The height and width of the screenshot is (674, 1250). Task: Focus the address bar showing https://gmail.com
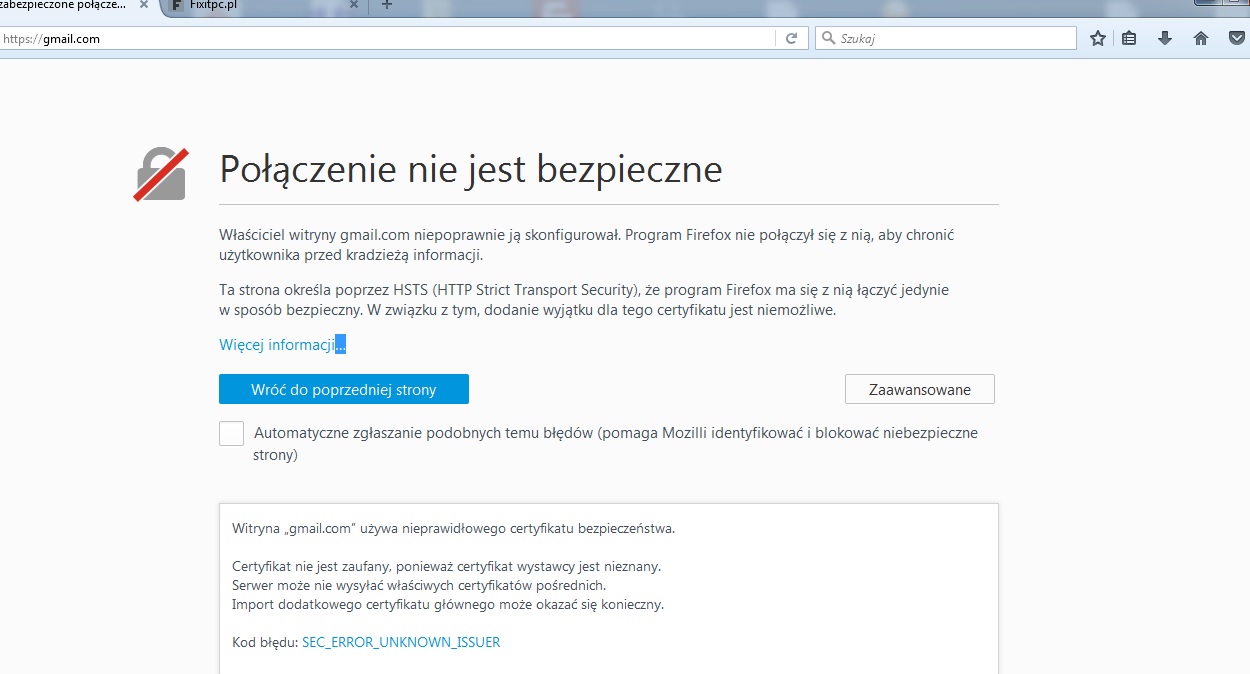[x=388, y=39]
